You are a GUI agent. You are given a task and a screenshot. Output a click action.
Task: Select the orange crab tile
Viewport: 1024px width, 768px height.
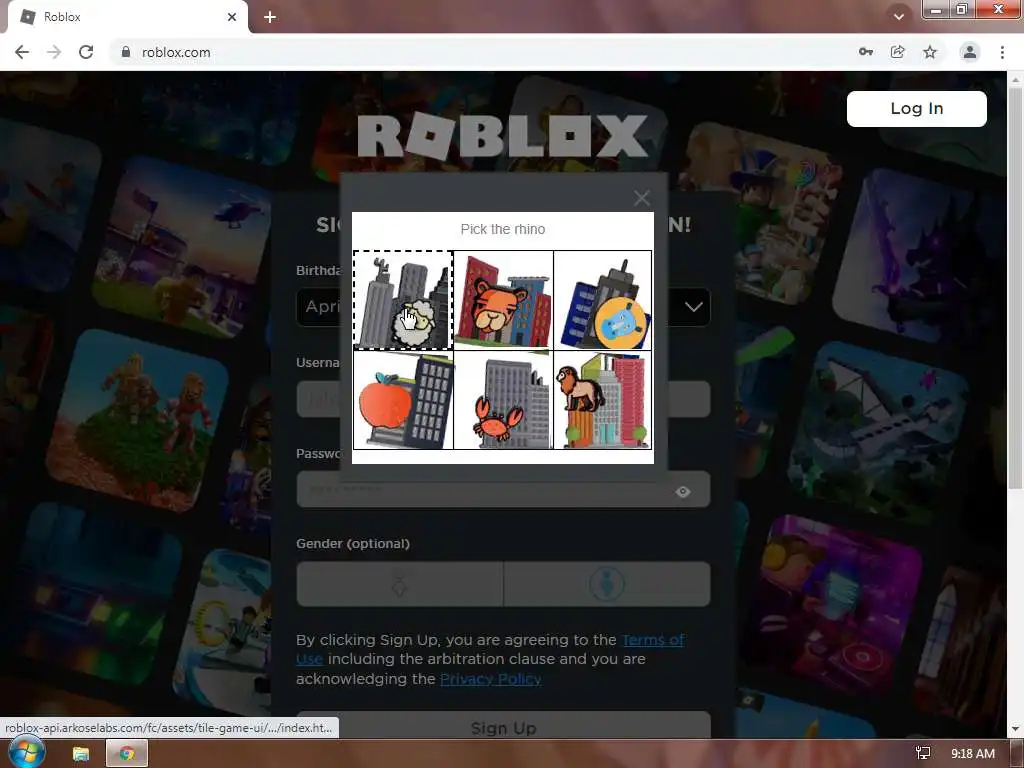pyautogui.click(x=504, y=400)
